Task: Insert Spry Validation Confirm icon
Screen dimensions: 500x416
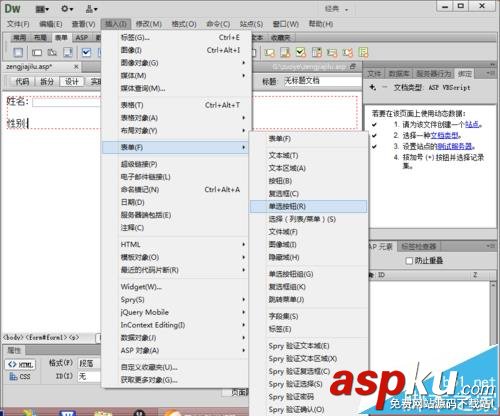Action: (x=348, y=53)
